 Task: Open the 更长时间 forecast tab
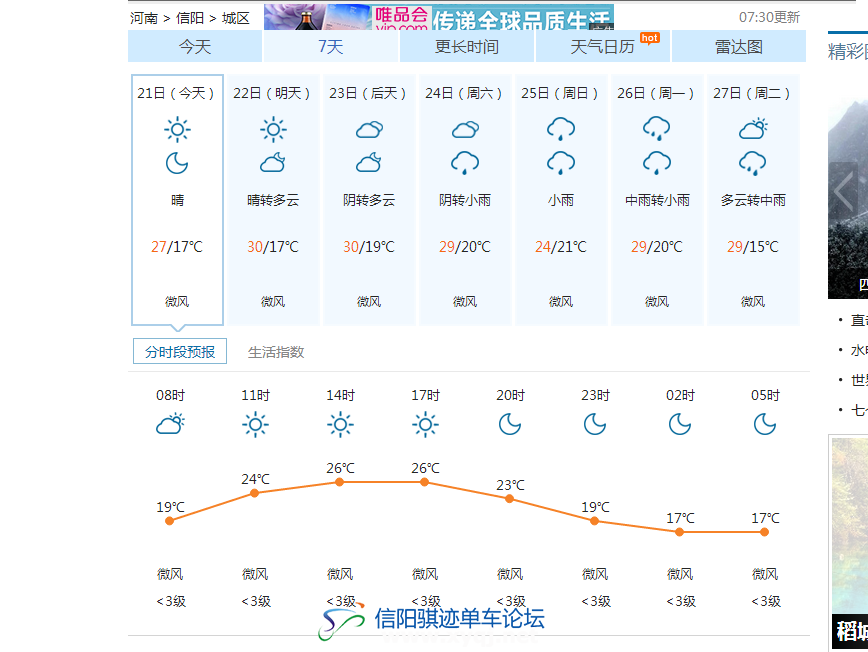(x=467, y=46)
